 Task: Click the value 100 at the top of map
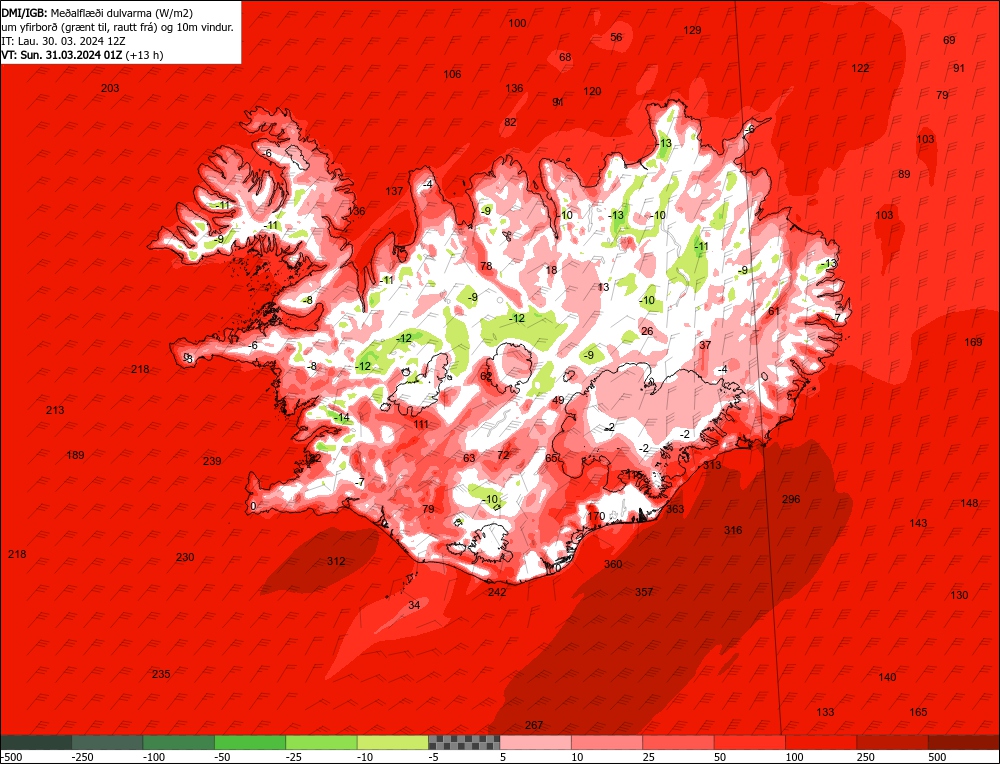tap(517, 23)
